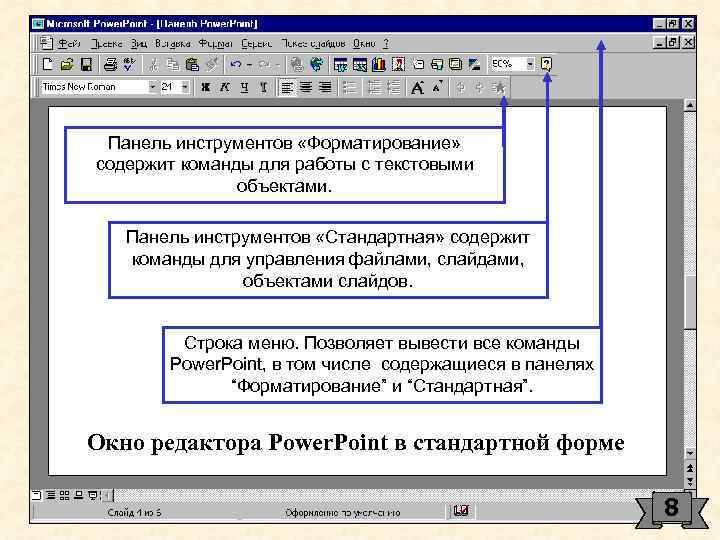
Task: Click the Increase Font Size large A
Action: 417,87
